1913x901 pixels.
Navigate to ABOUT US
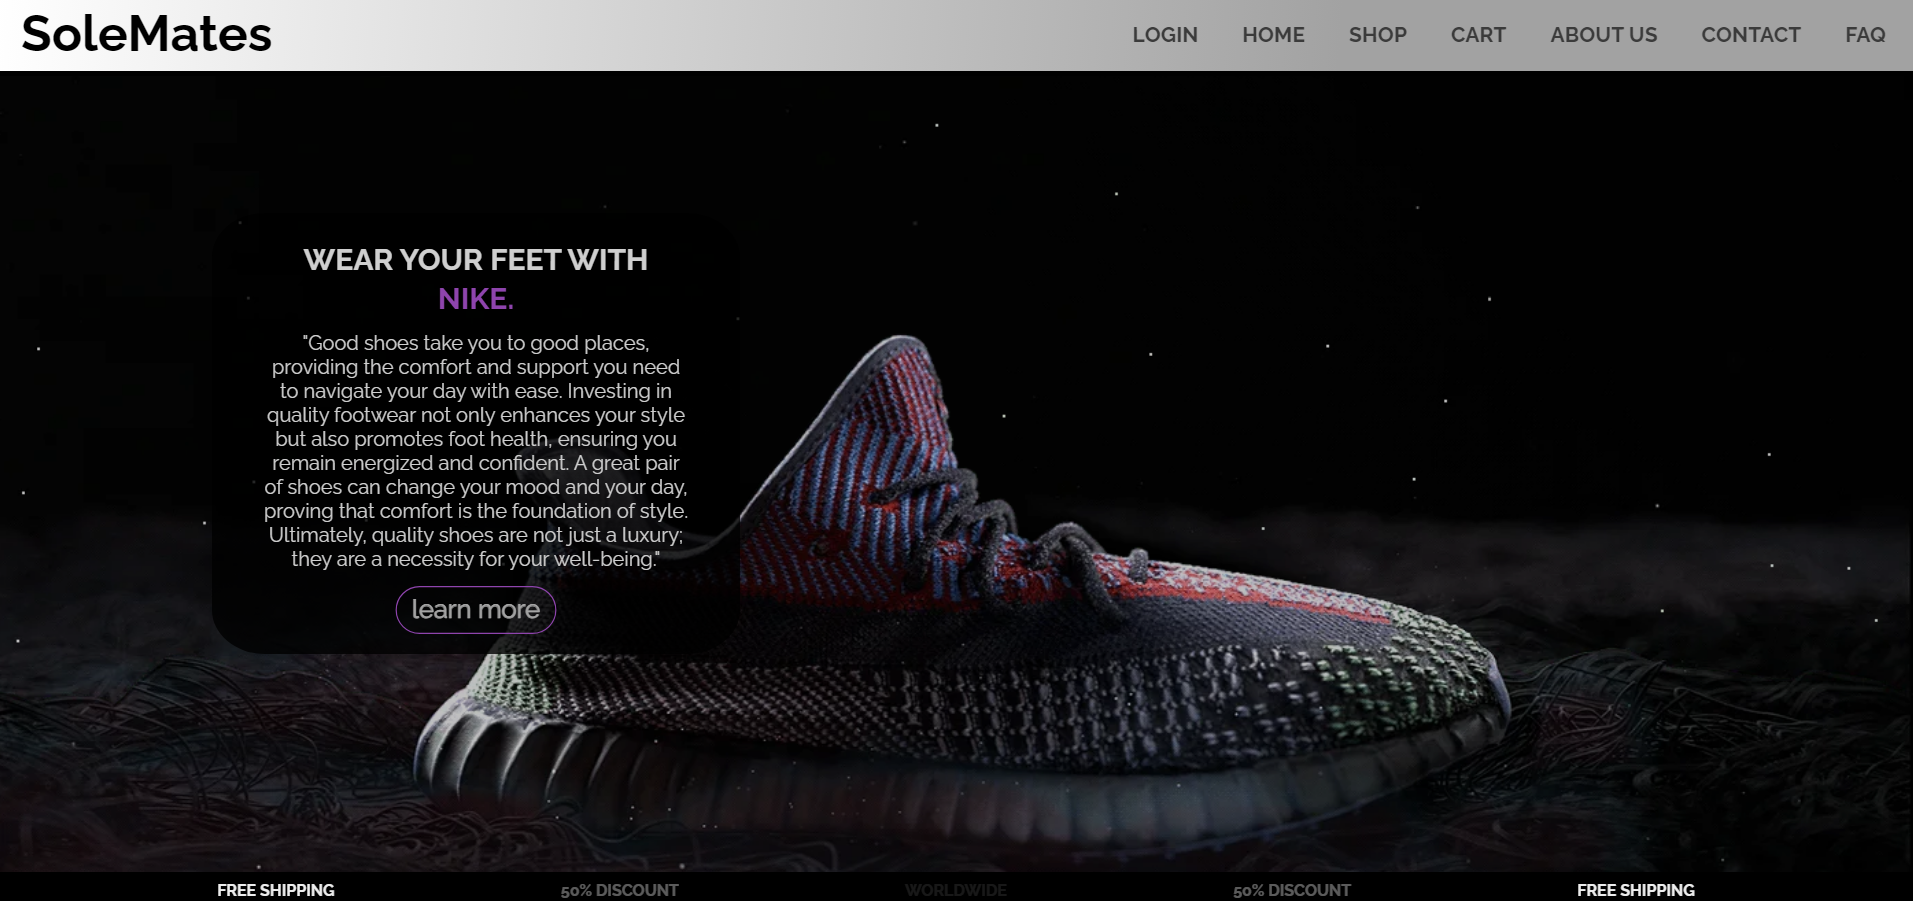[x=1603, y=35]
